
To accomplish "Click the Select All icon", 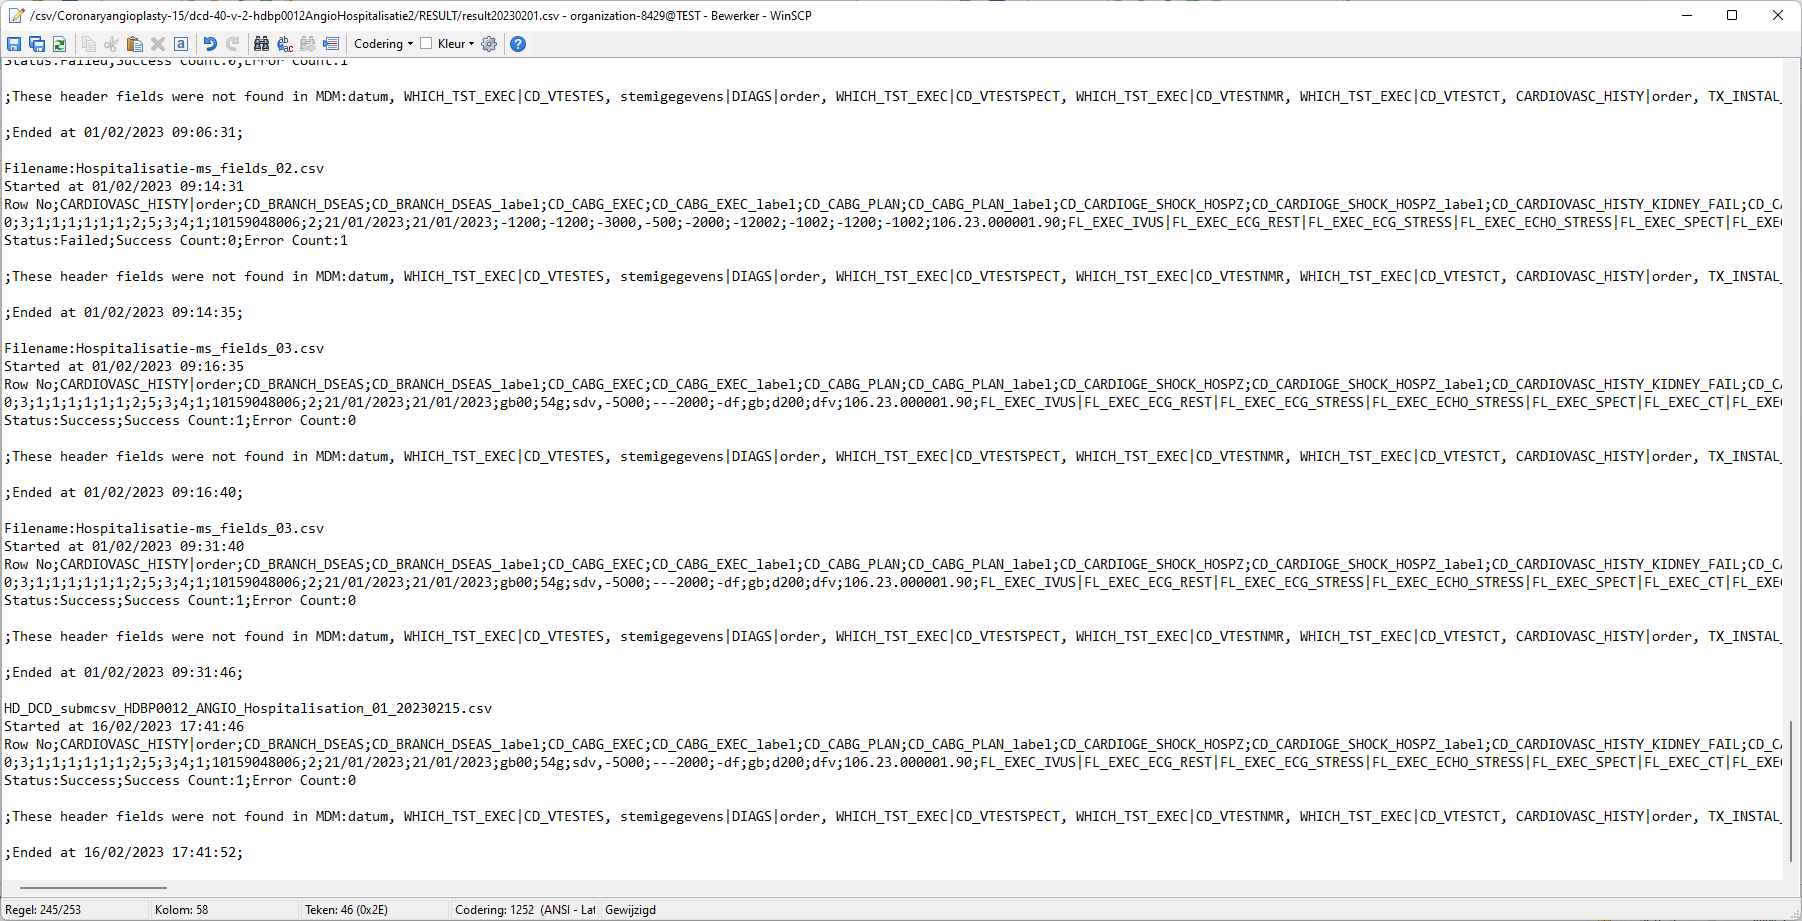I will coord(181,44).
